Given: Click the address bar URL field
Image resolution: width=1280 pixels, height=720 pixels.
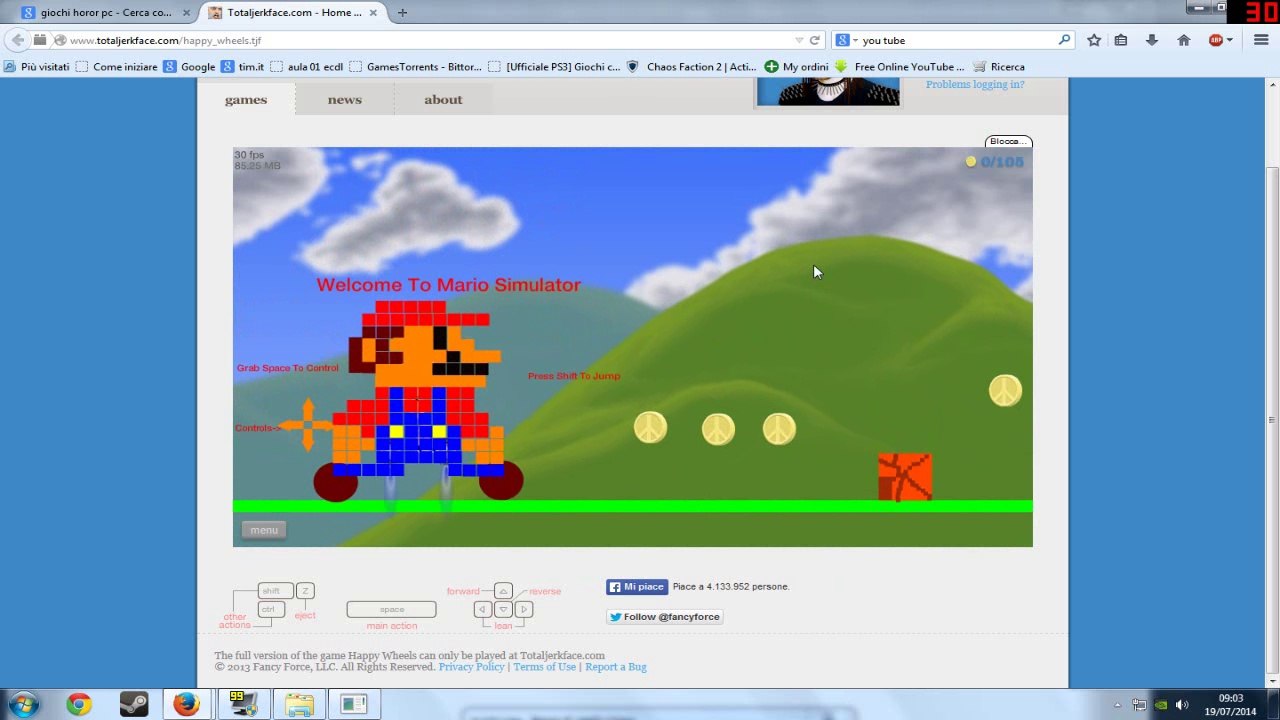Looking at the screenshot, I should coord(430,40).
